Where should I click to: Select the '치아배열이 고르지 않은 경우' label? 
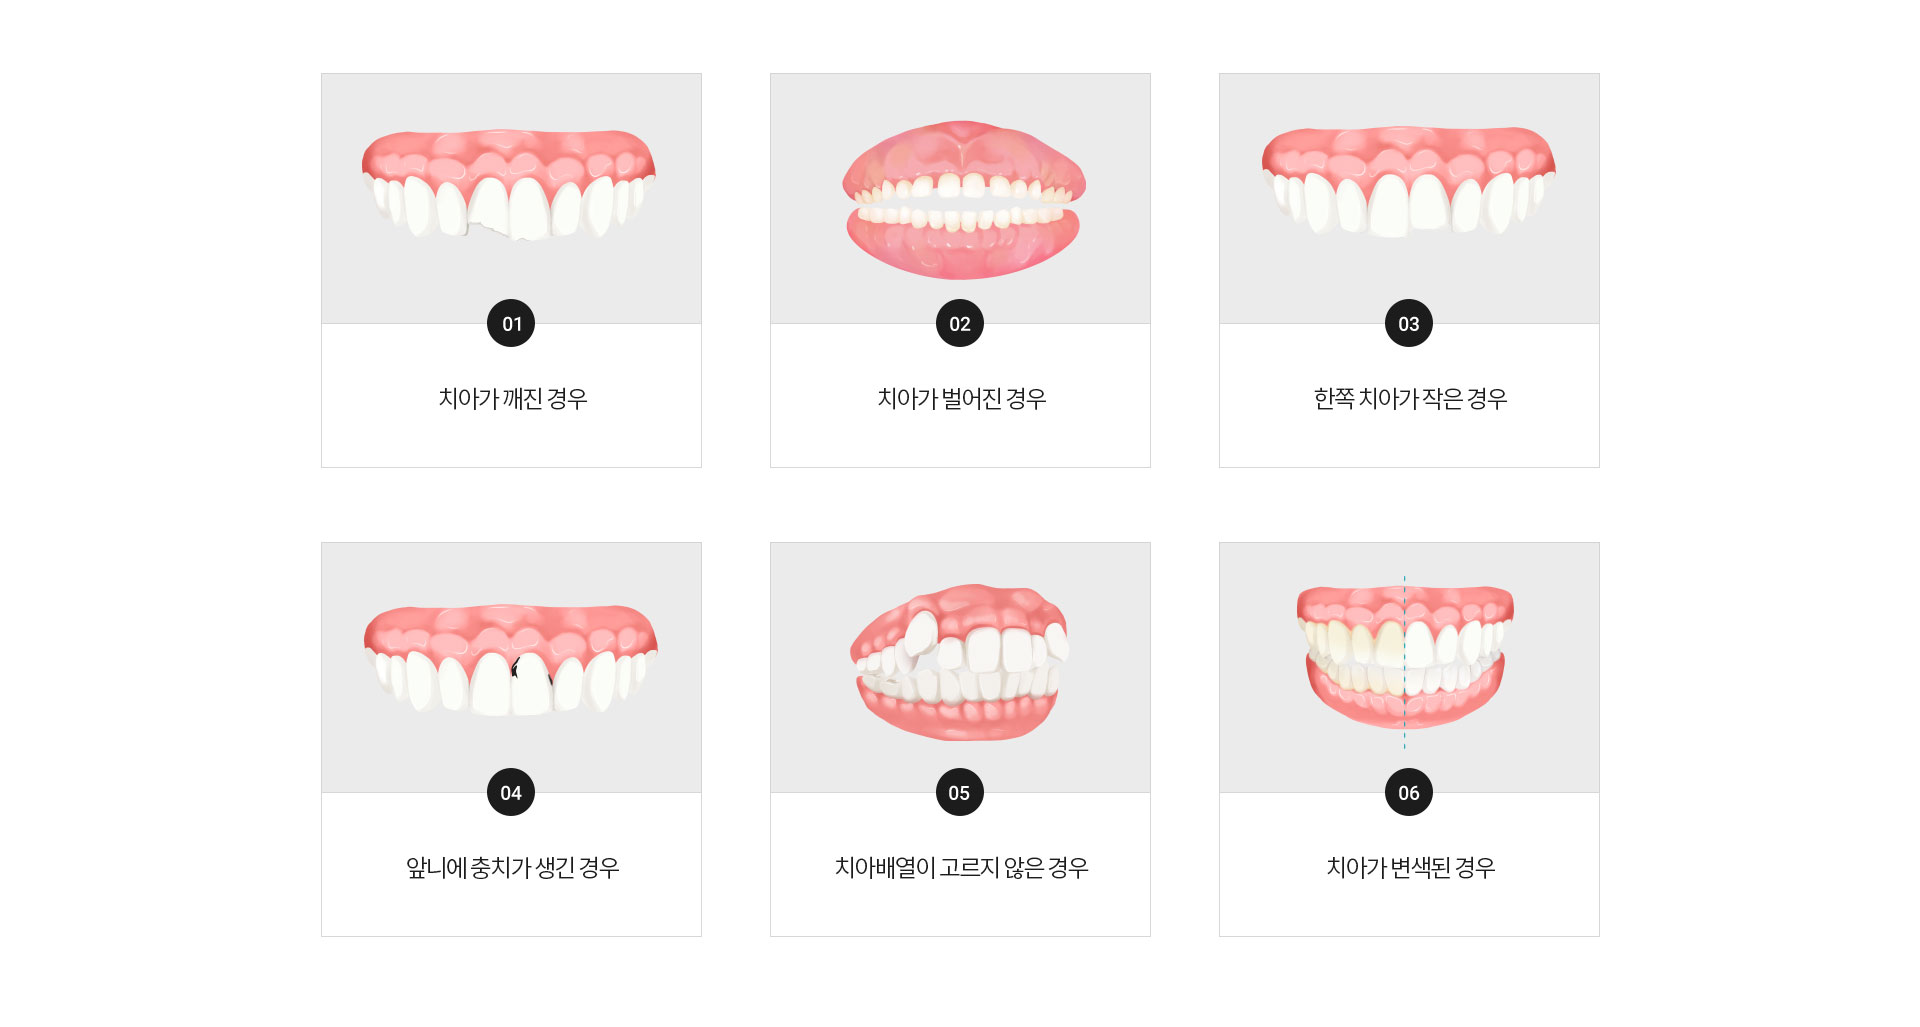(961, 867)
